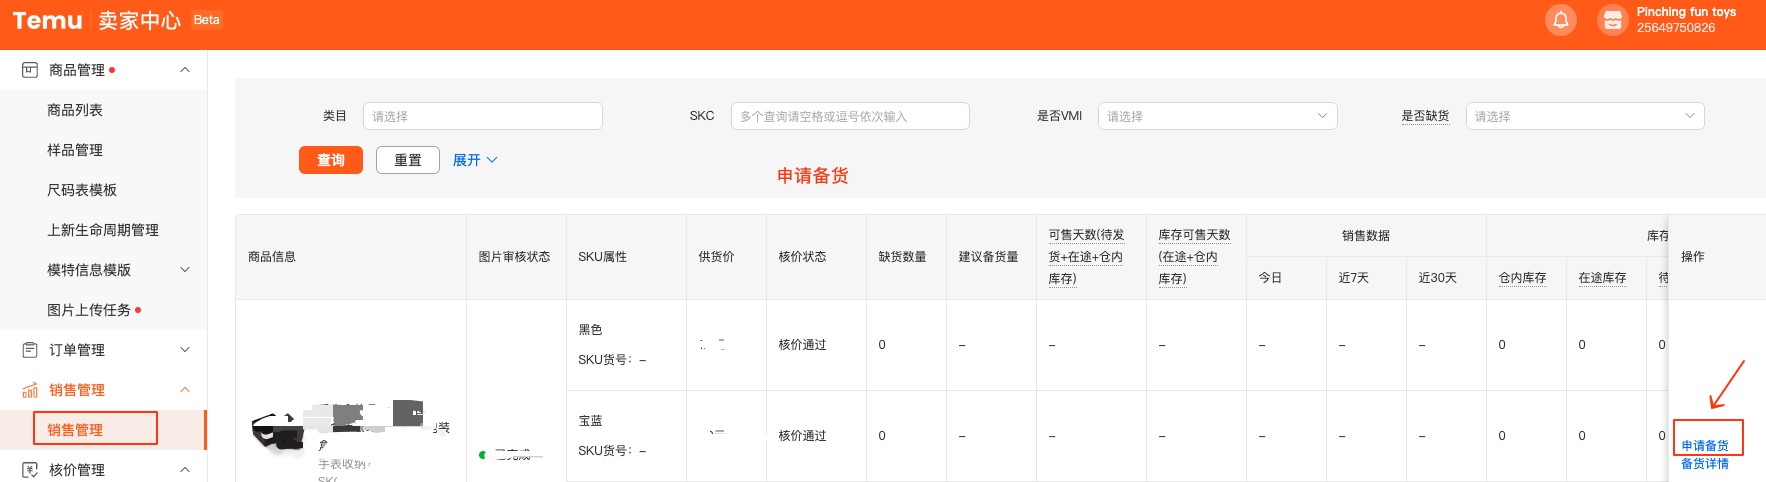Open 上新生命周期管理
The height and width of the screenshot is (482, 1766).
click(103, 230)
